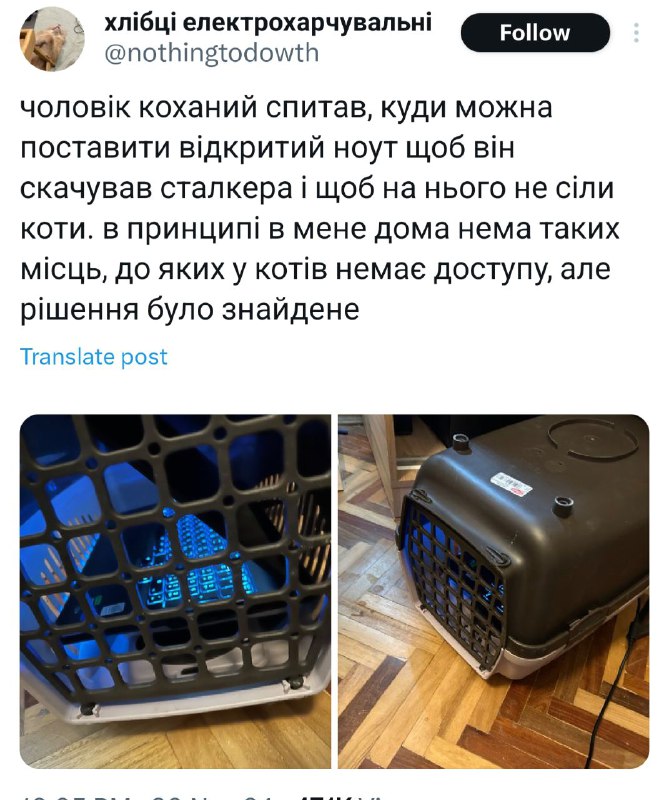This screenshot has width=669, height=800.
Task: Click the last line of text 'рішення було знайдене'
Action: click(190, 309)
